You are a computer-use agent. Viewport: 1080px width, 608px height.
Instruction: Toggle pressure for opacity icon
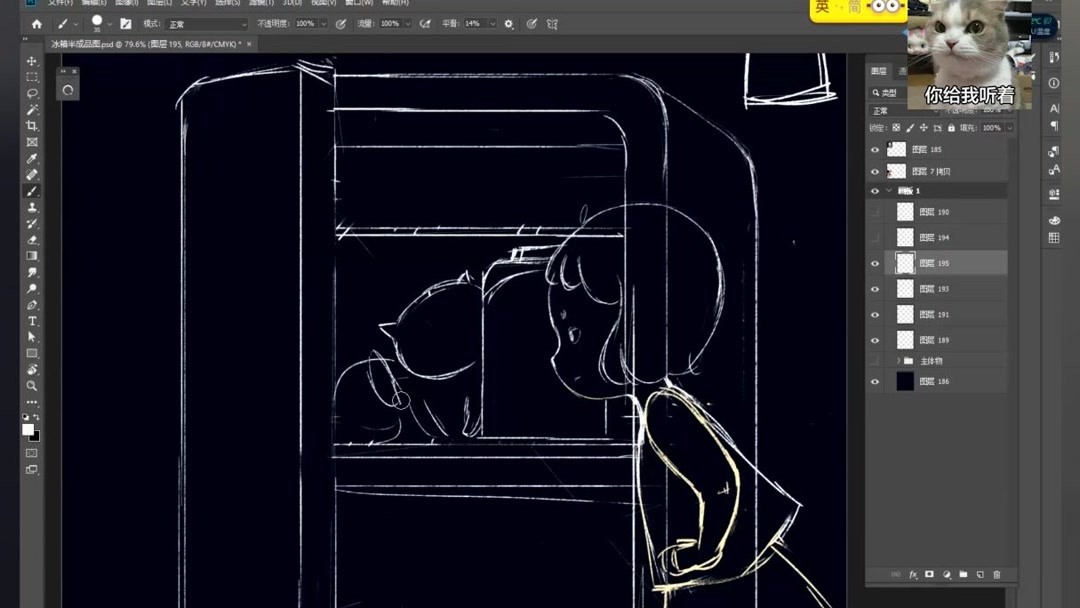(340, 24)
